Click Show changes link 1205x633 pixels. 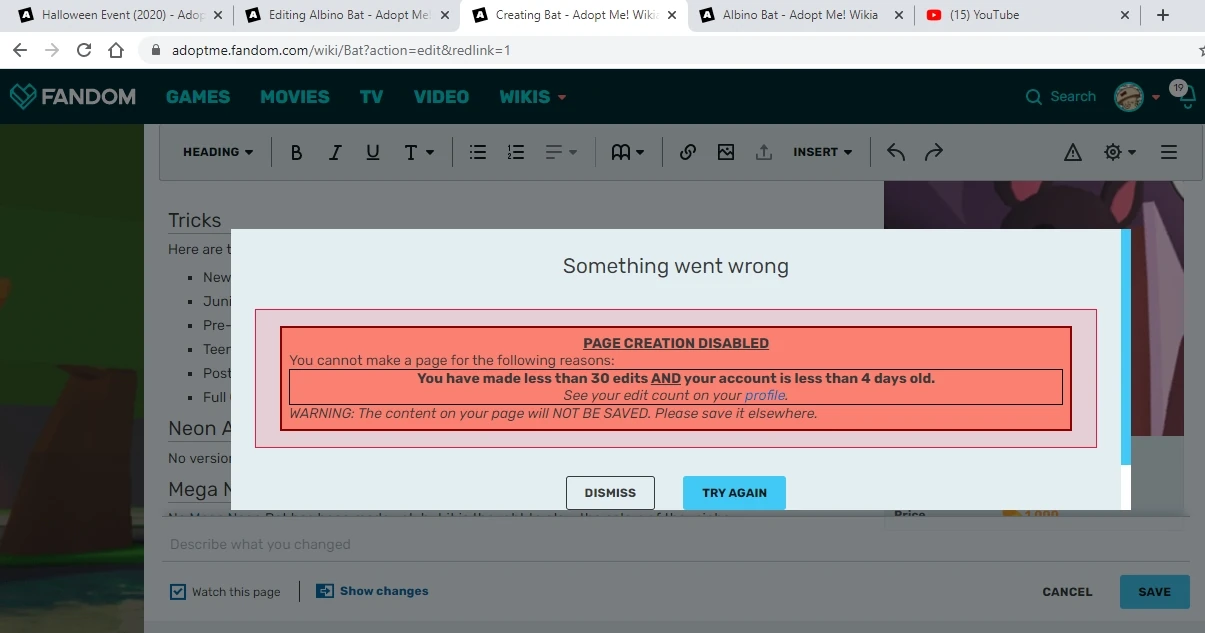[372, 591]
